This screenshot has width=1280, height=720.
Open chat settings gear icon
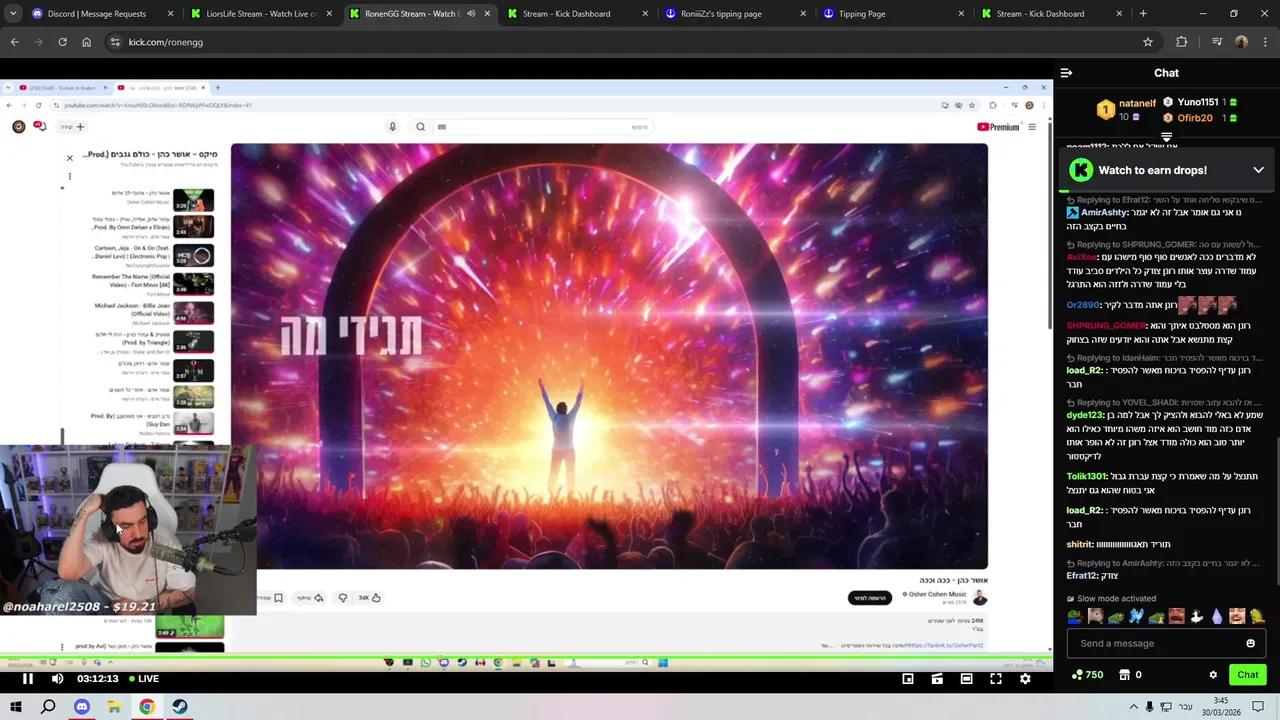tap(1213, 675)
